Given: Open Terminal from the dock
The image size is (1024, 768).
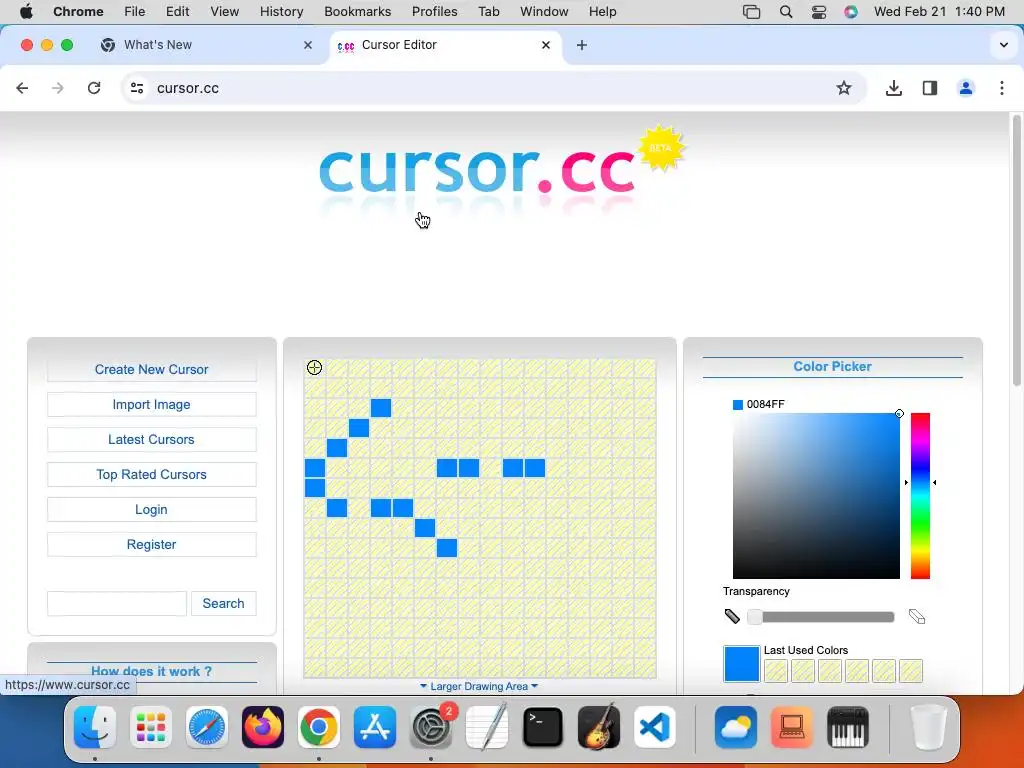Looking at the screenshot, I should coord(543,727).
